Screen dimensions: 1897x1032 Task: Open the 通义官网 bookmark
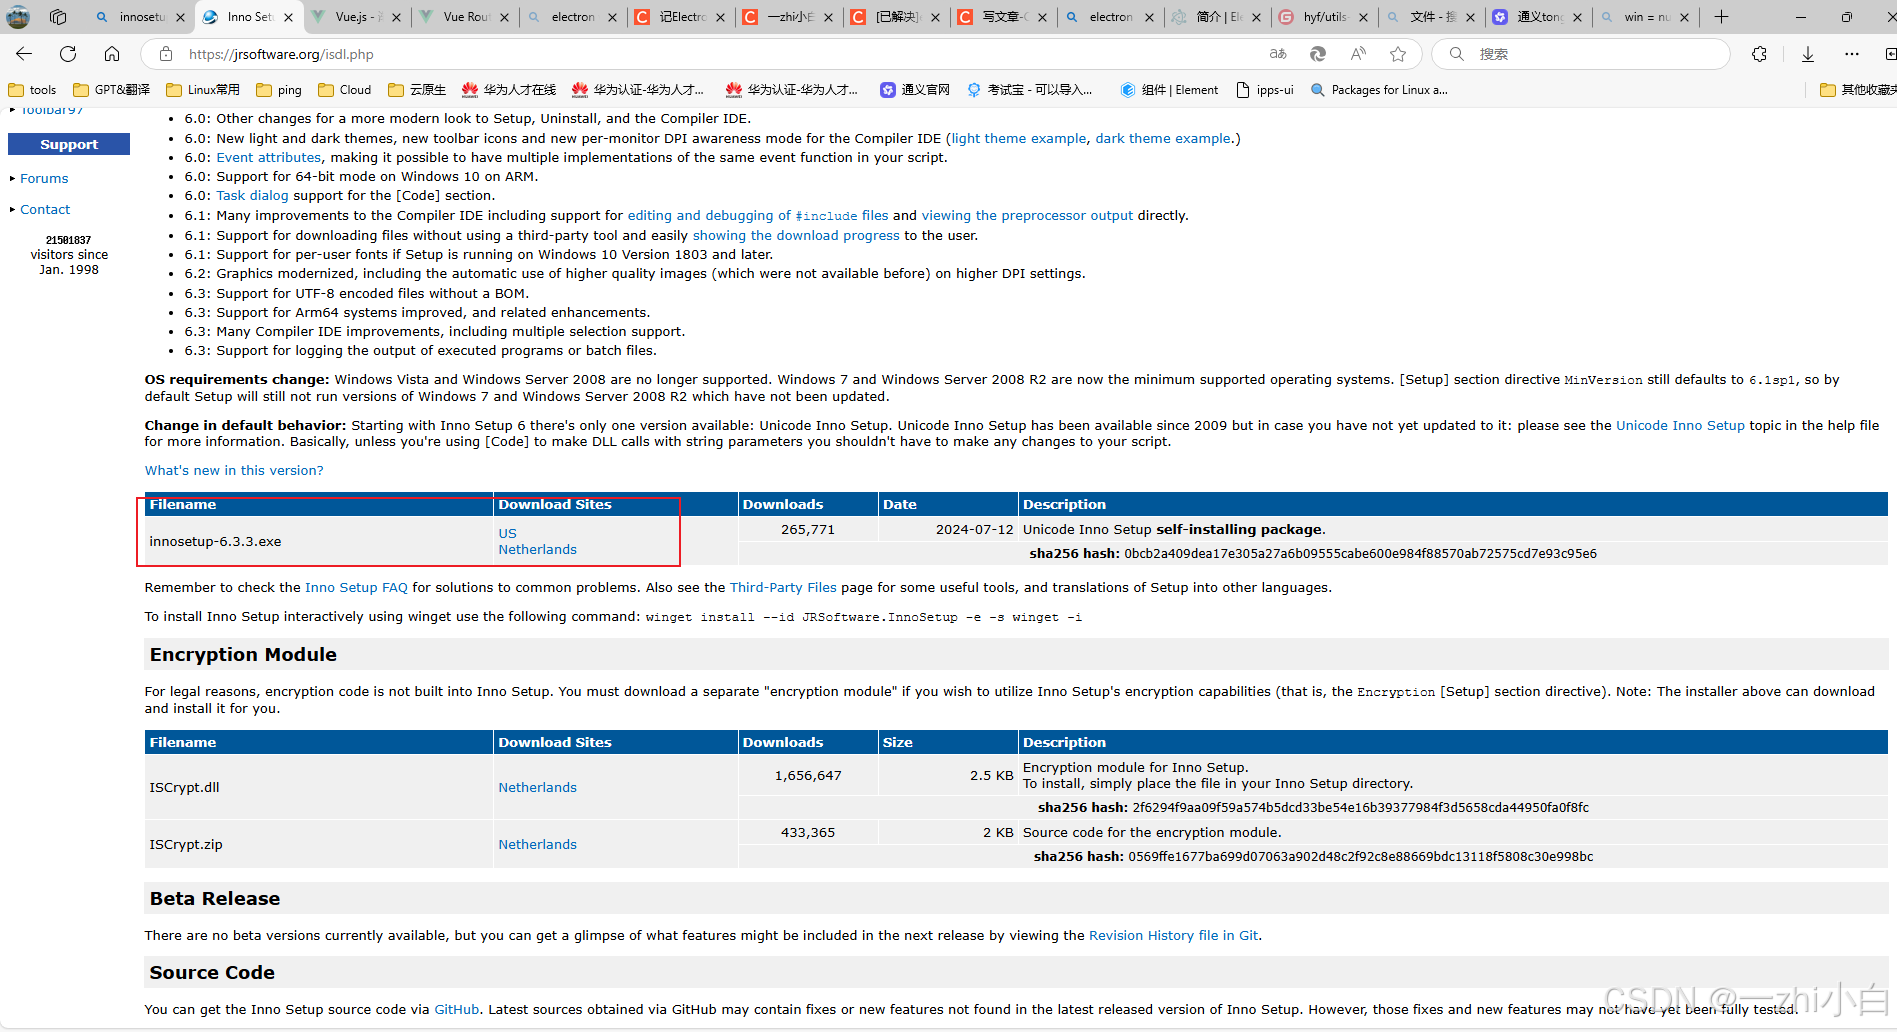(915, 90)
